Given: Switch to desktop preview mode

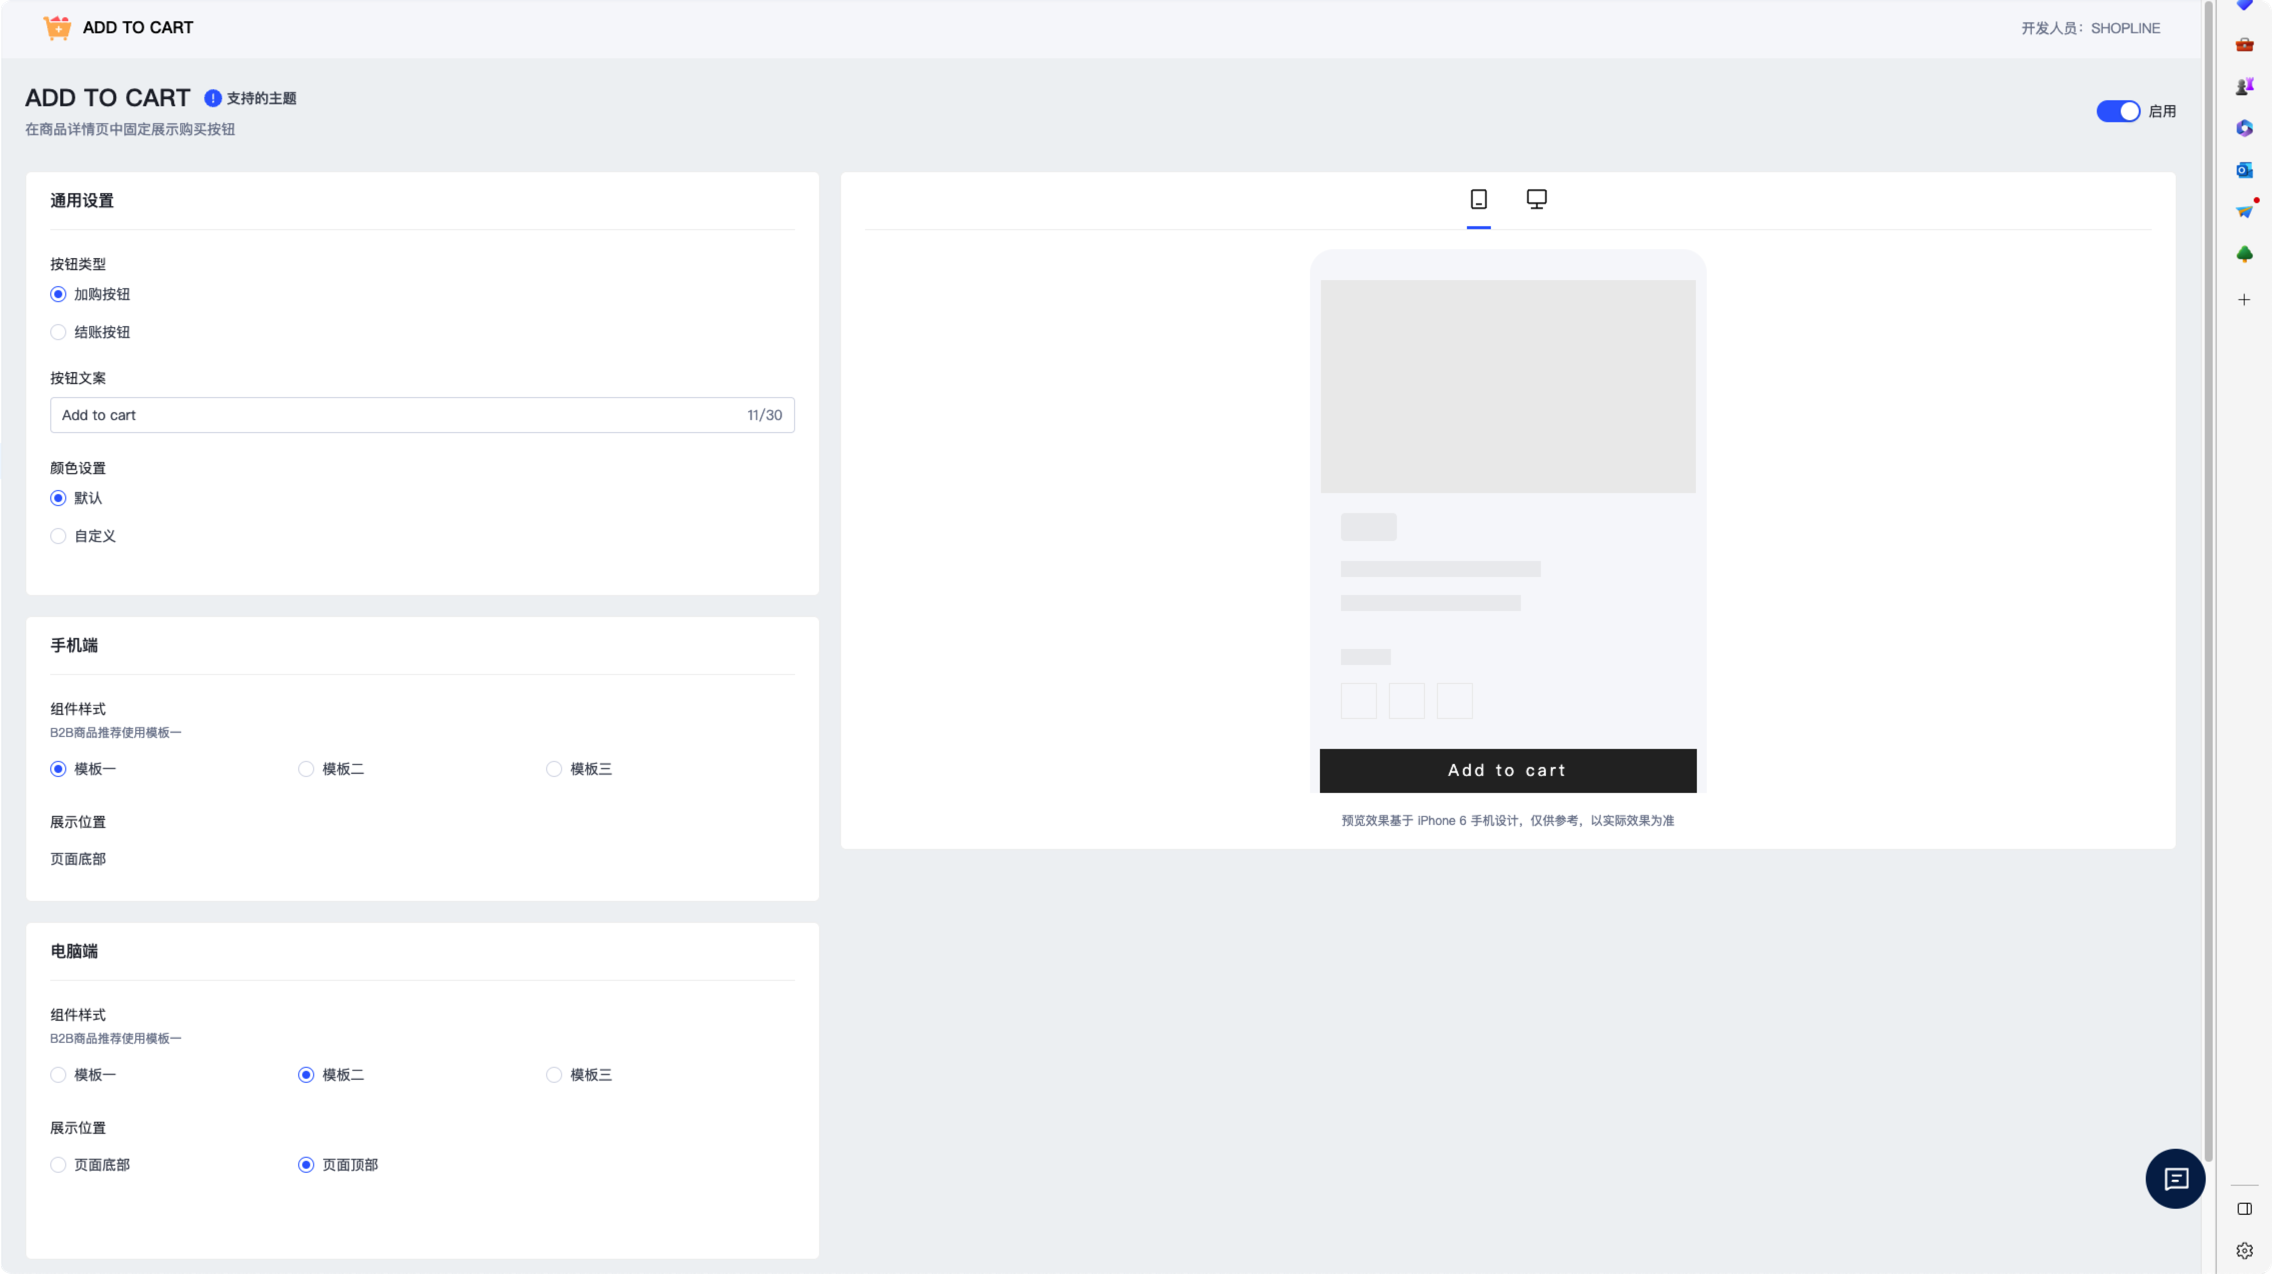Looking at the screenshot, I should tap(1535, 198).
